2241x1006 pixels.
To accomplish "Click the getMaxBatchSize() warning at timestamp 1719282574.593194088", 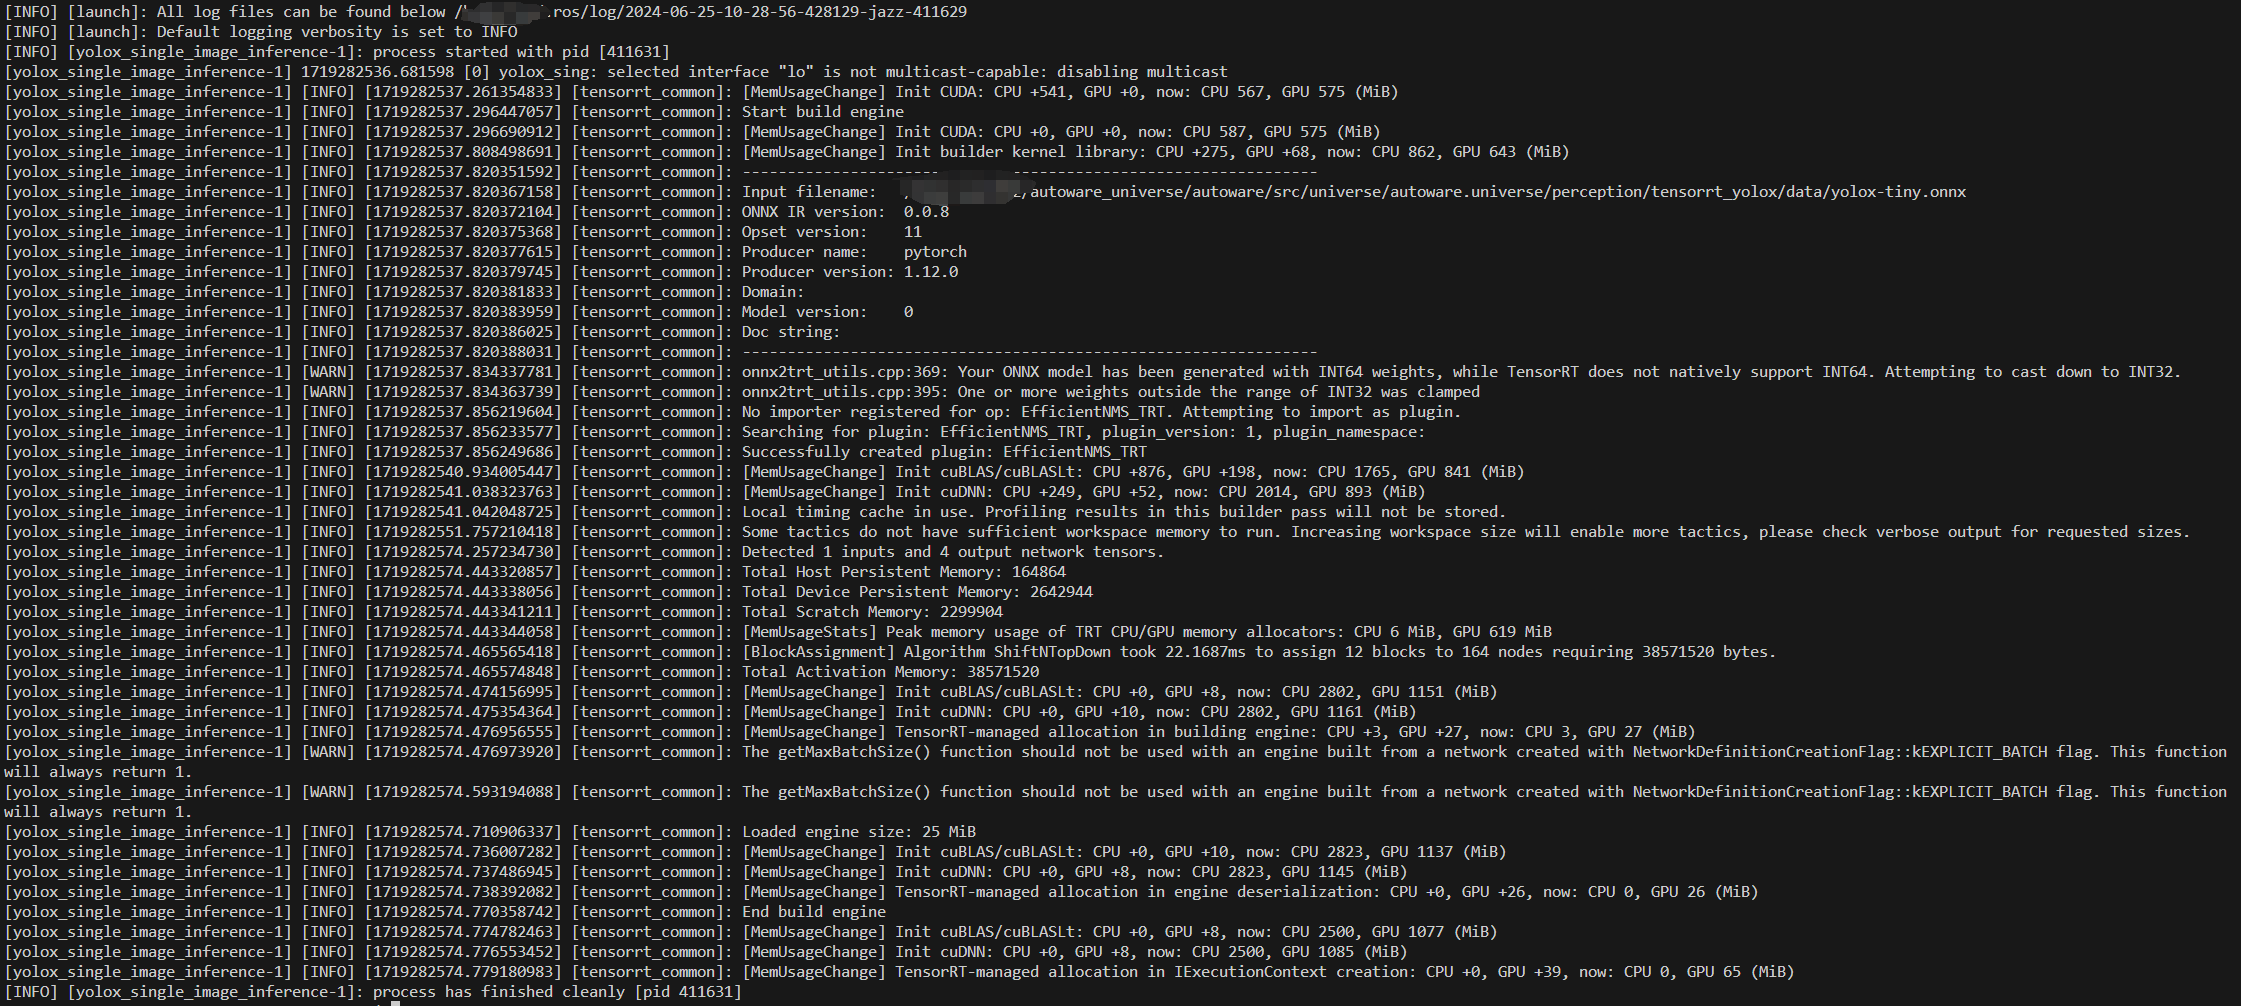I will (x=1116, y=802).
